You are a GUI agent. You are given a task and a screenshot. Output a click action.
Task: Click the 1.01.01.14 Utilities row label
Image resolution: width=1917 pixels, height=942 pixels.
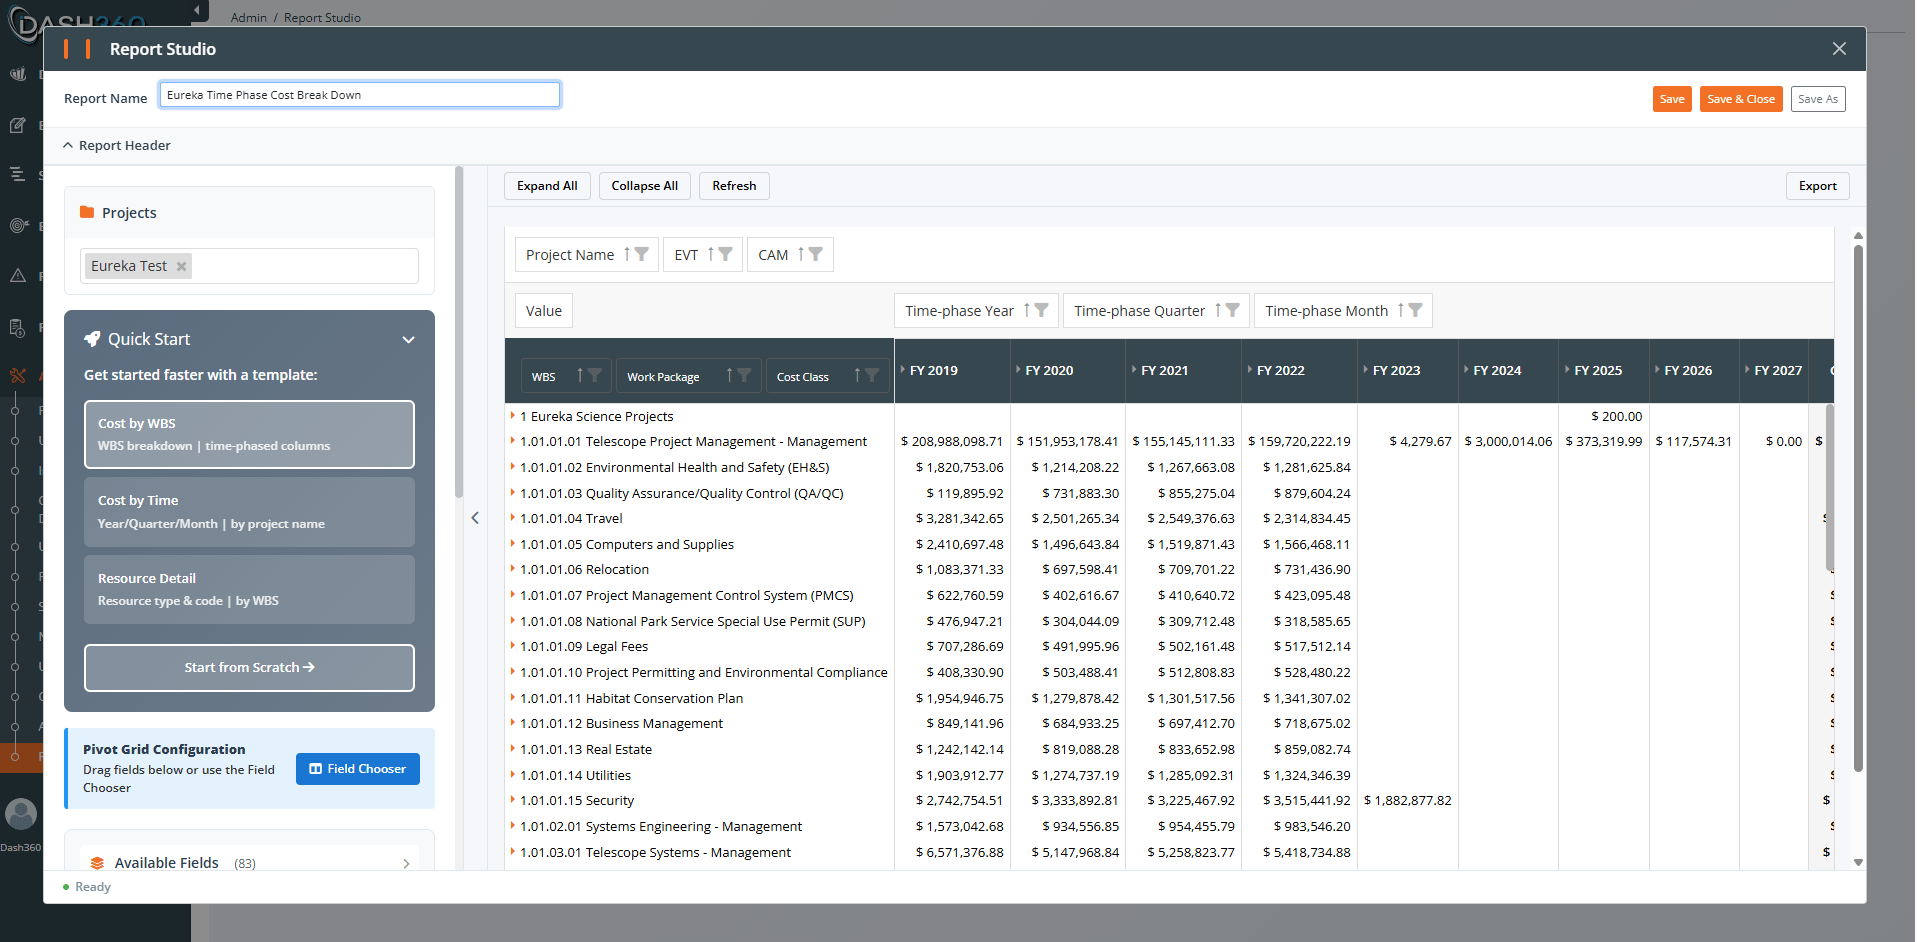click(x=575, y=775)
